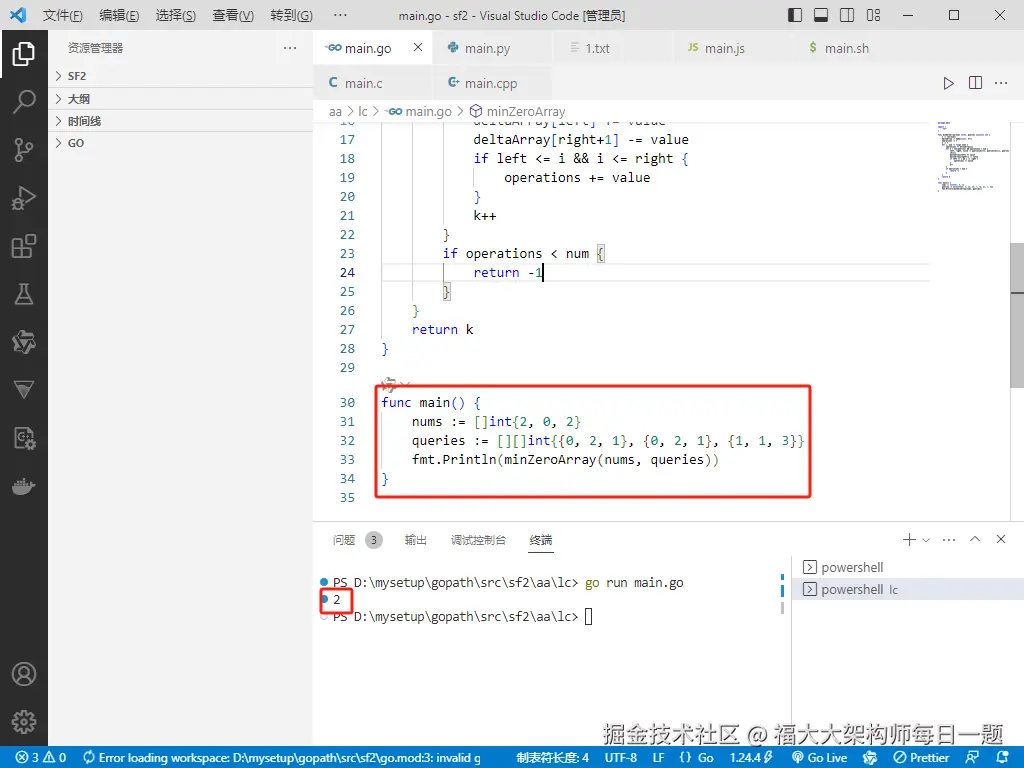1024x768 pixels.
Task: Click the editor vertical scrollbar thumb
Action: (x=1017, y=315)
